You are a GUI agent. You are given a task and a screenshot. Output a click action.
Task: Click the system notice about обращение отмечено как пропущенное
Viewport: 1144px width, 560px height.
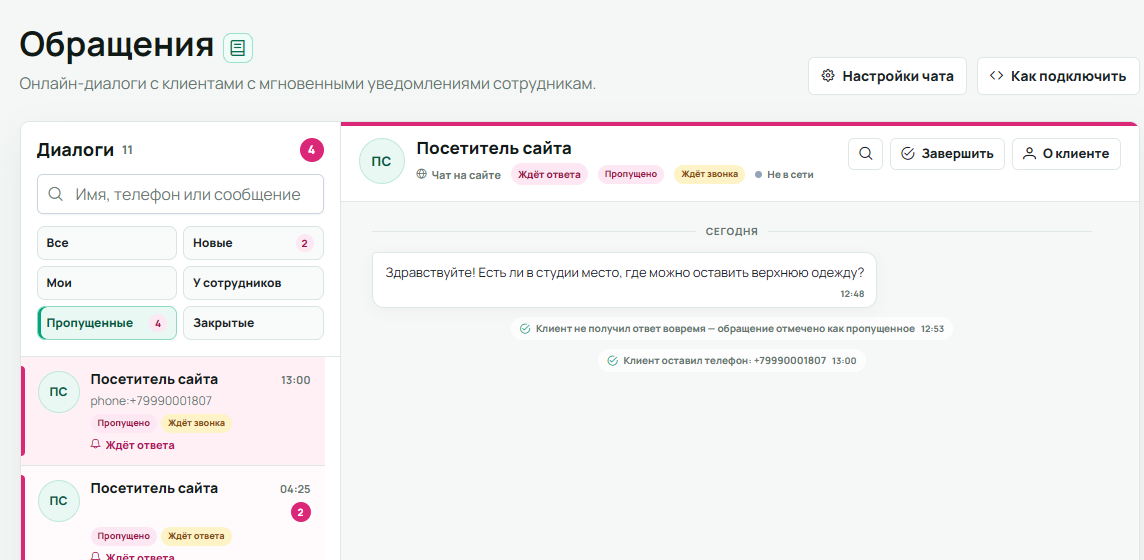(732, 329)
